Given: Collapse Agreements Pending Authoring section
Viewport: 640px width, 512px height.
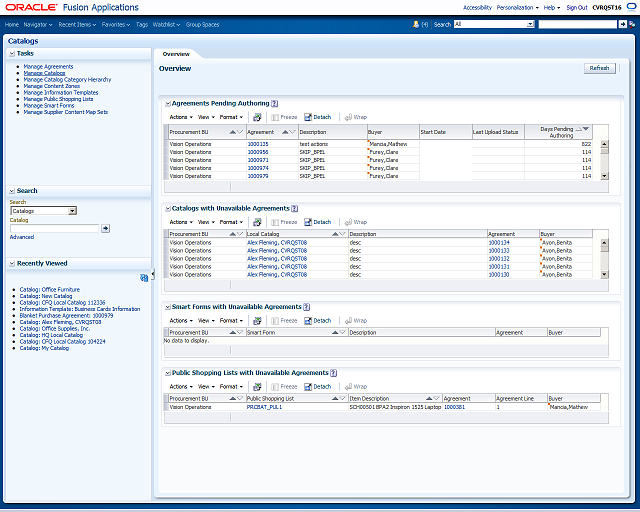Looking at the screenshot, I should pos(168,104).
